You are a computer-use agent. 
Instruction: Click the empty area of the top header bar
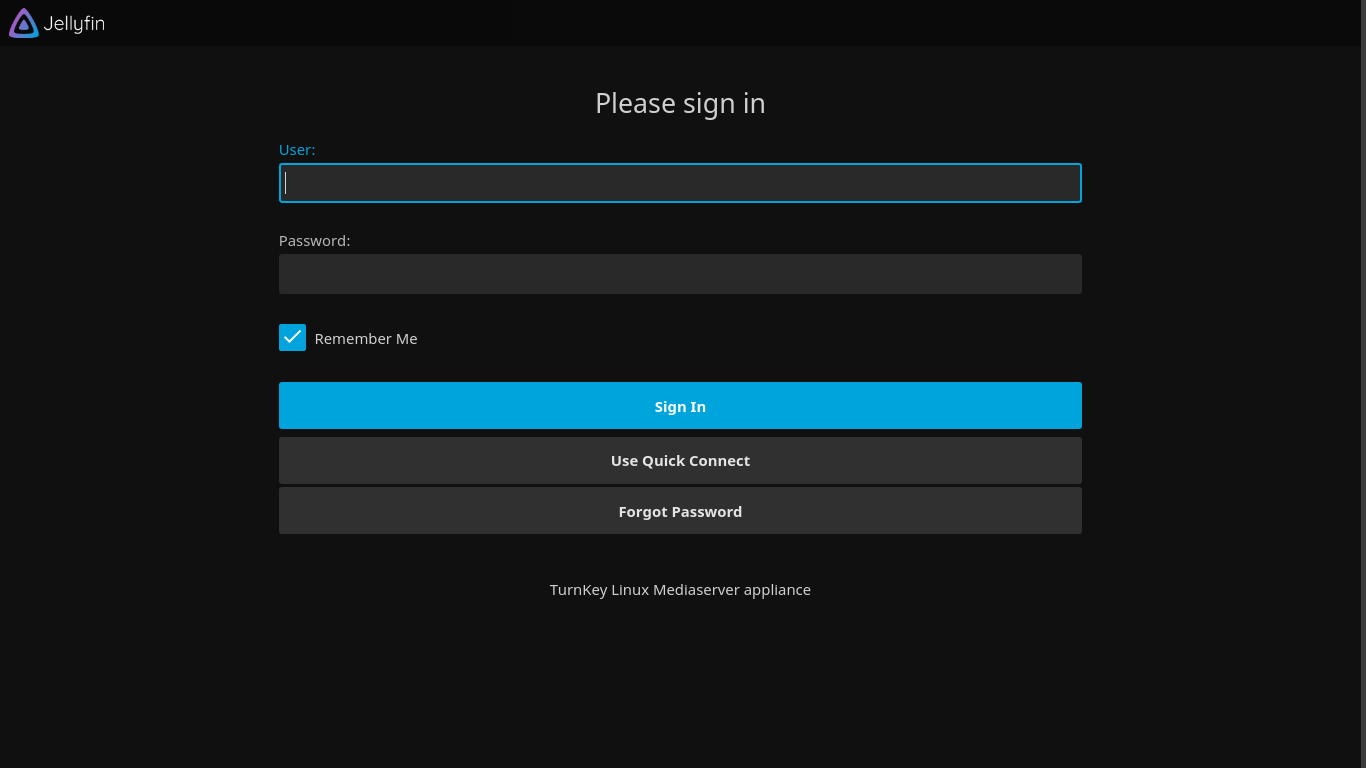click(x=700, y=23)
